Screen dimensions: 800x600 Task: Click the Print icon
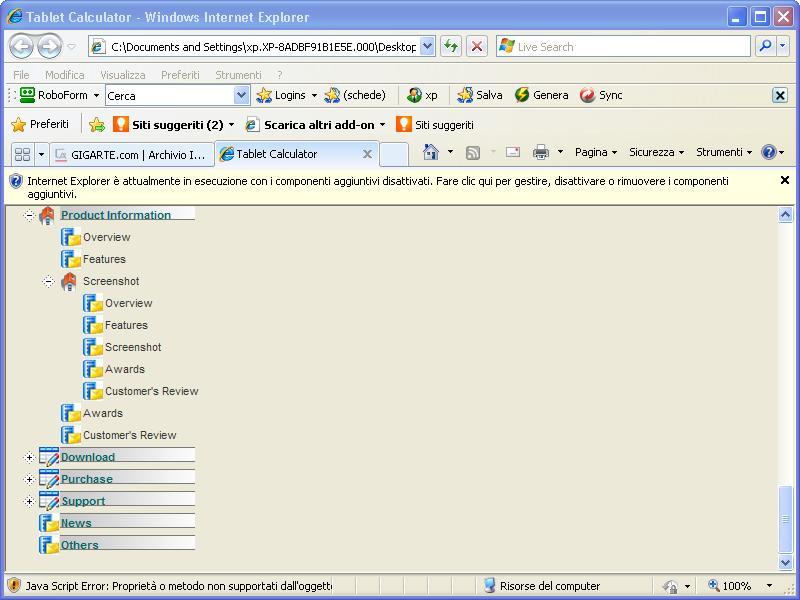pyautogui.click(x=541, y=152)
